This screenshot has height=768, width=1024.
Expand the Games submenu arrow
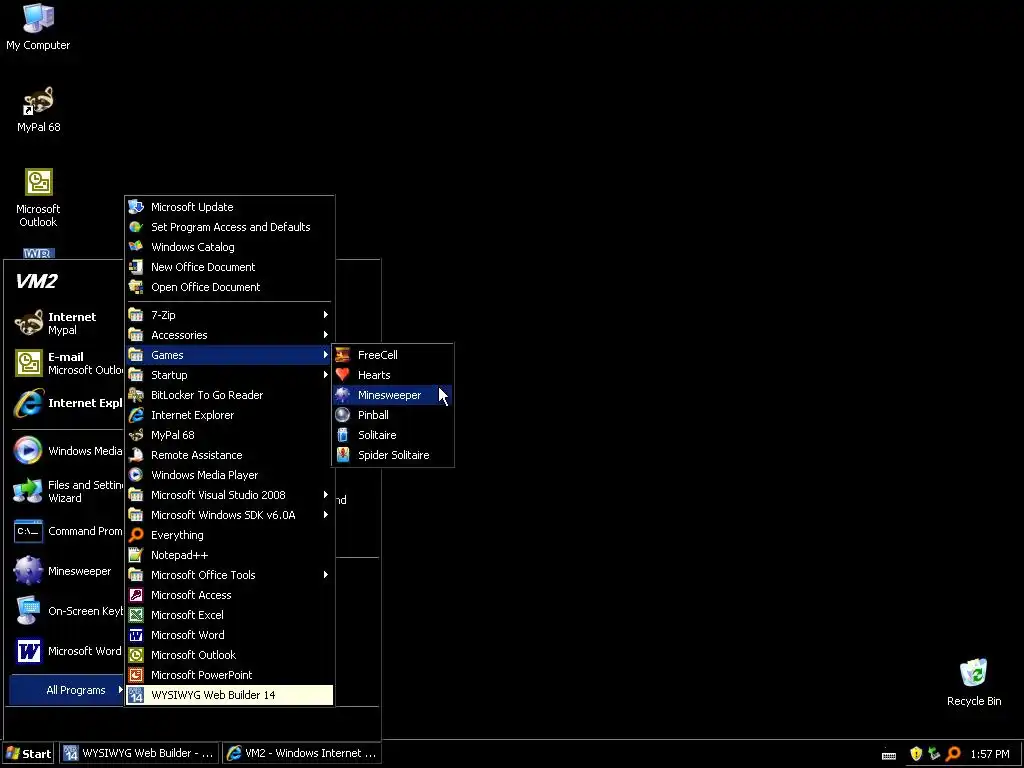click(x=325, y=355)
